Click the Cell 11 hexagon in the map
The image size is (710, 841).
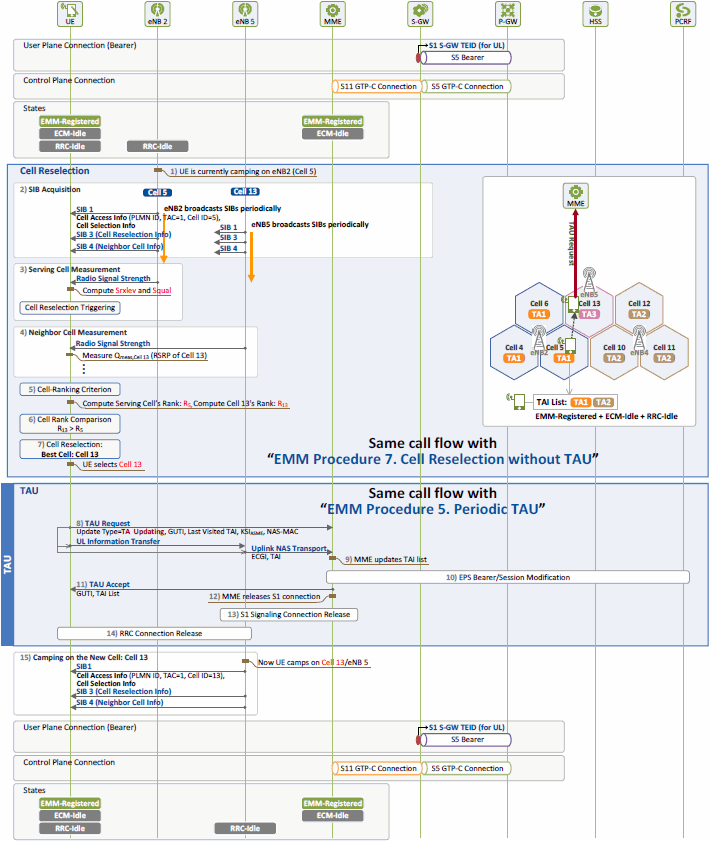pyautogui.click(x=664, y=353)
